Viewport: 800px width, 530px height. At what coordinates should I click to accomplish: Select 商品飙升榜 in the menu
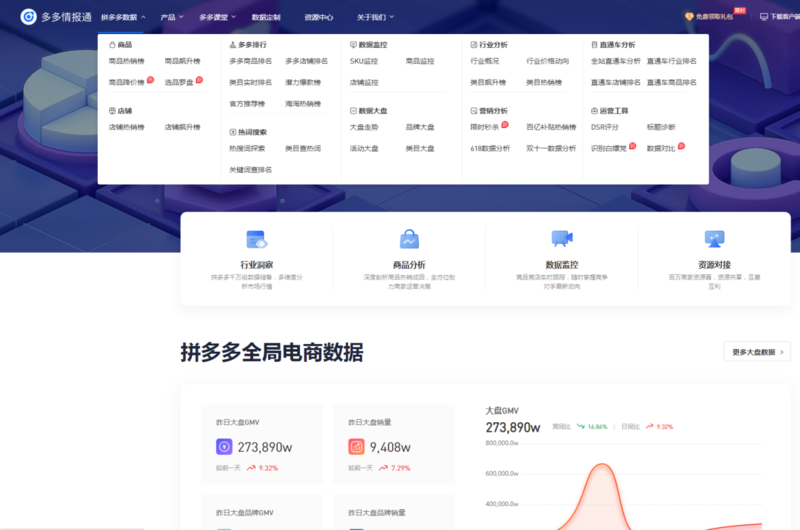pos(182,61)
